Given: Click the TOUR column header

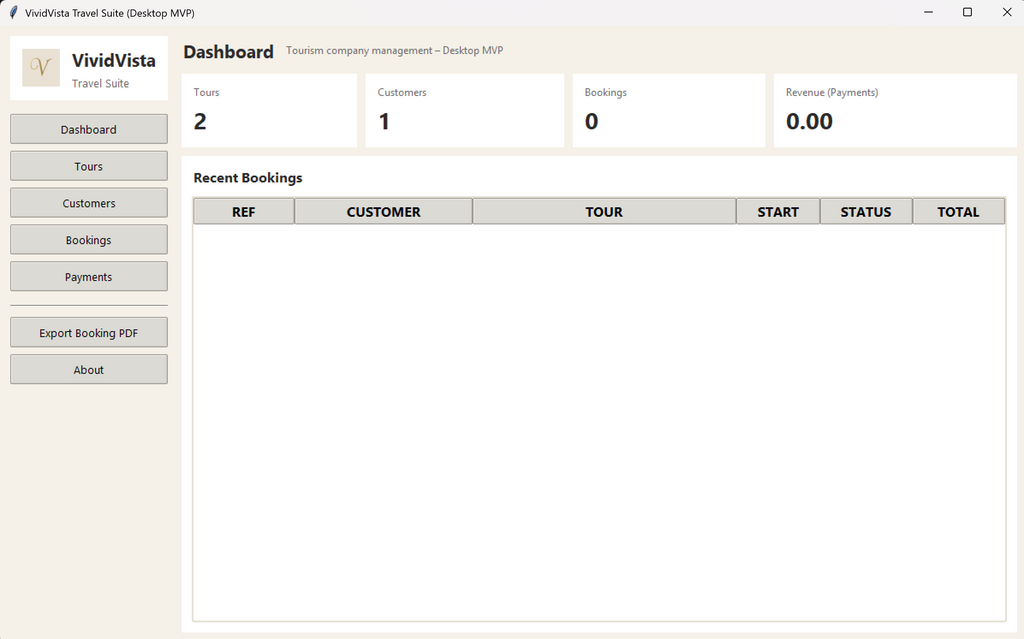Looking at the screenshot, I should point(604,212).
